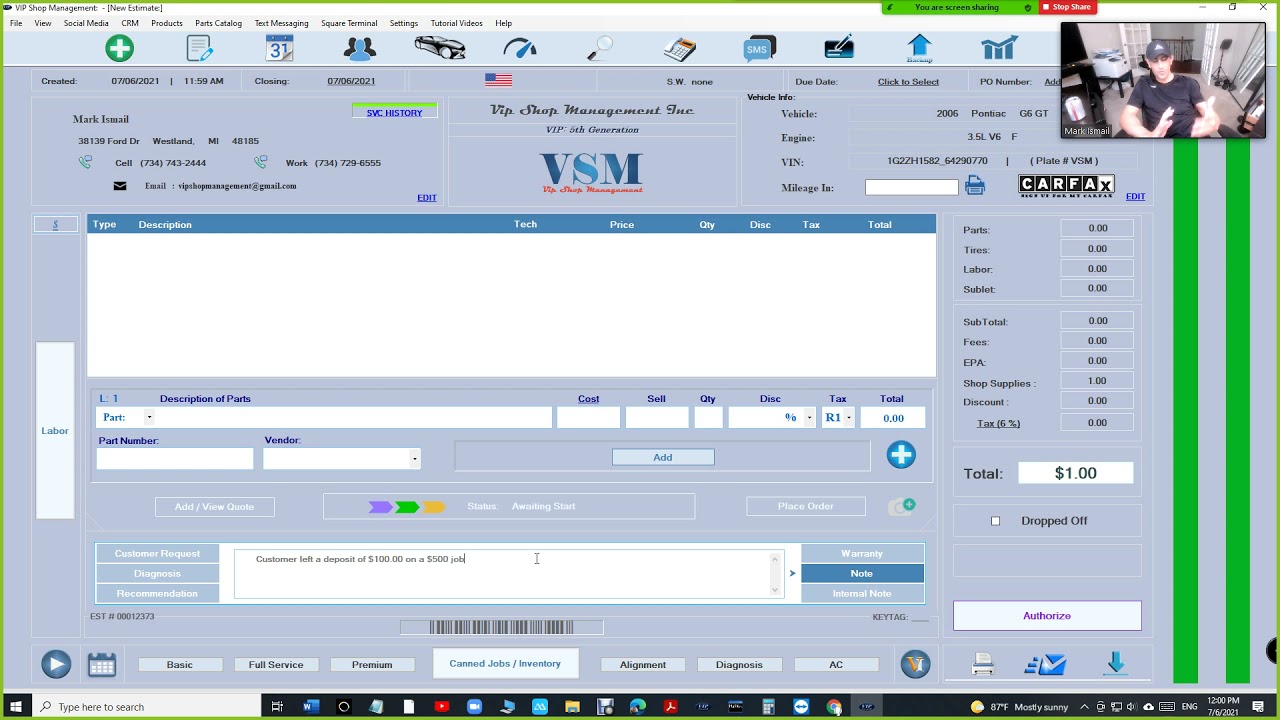The image size is (1280, 720).
Task: Click Add / View Quote button
Action: click(x=214, y=507)
